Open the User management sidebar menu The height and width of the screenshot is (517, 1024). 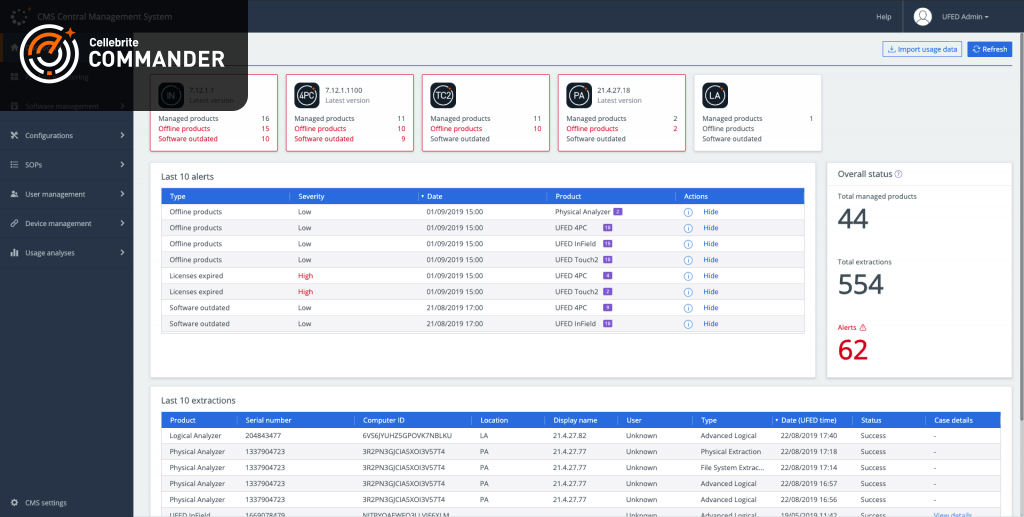pos(67,195)
